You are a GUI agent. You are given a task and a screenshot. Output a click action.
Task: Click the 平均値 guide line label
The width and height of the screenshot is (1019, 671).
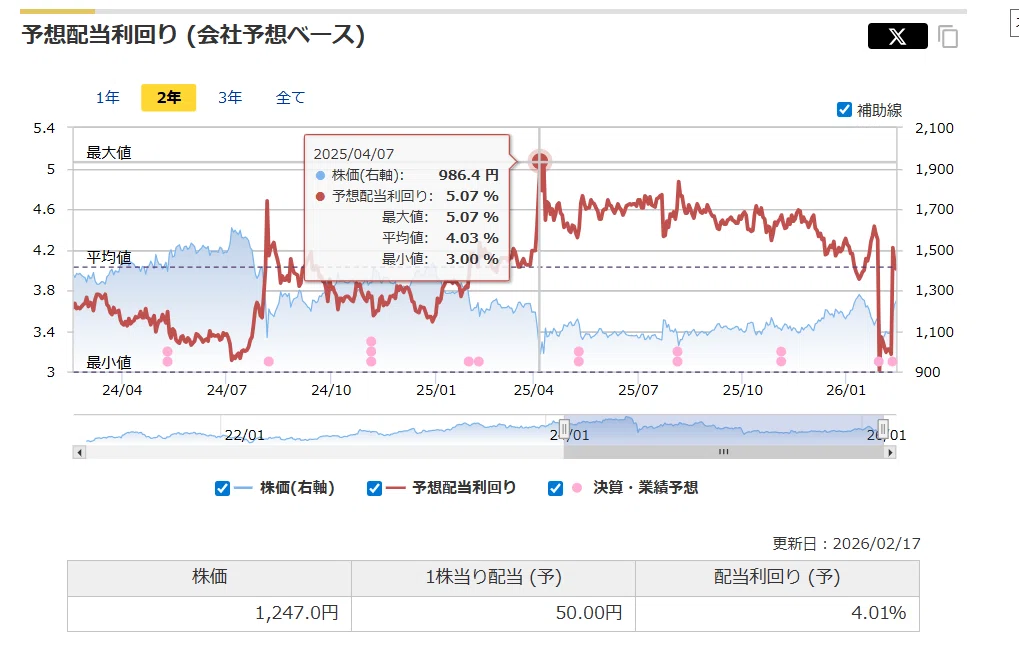point(109,257)
